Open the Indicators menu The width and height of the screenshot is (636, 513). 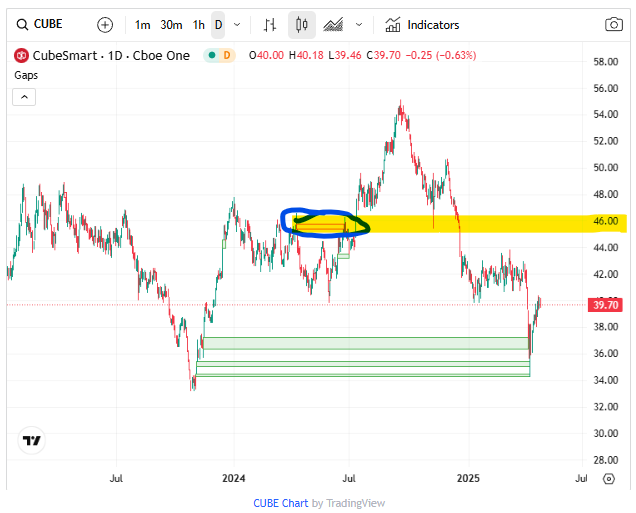point(422,25)
